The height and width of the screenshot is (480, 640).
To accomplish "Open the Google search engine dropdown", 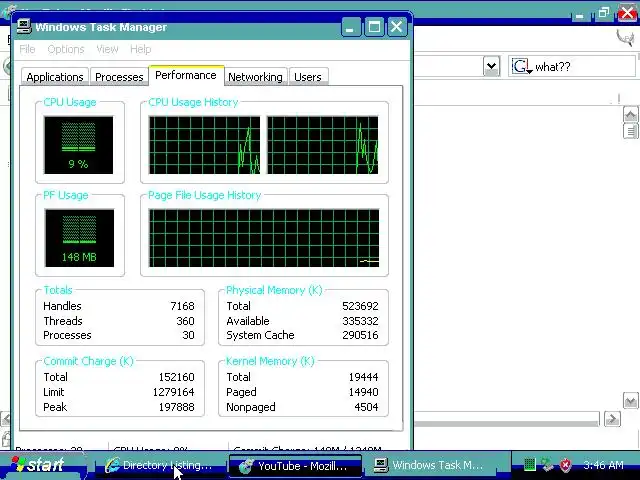I will pyautogui.click(x=522, y=67).
